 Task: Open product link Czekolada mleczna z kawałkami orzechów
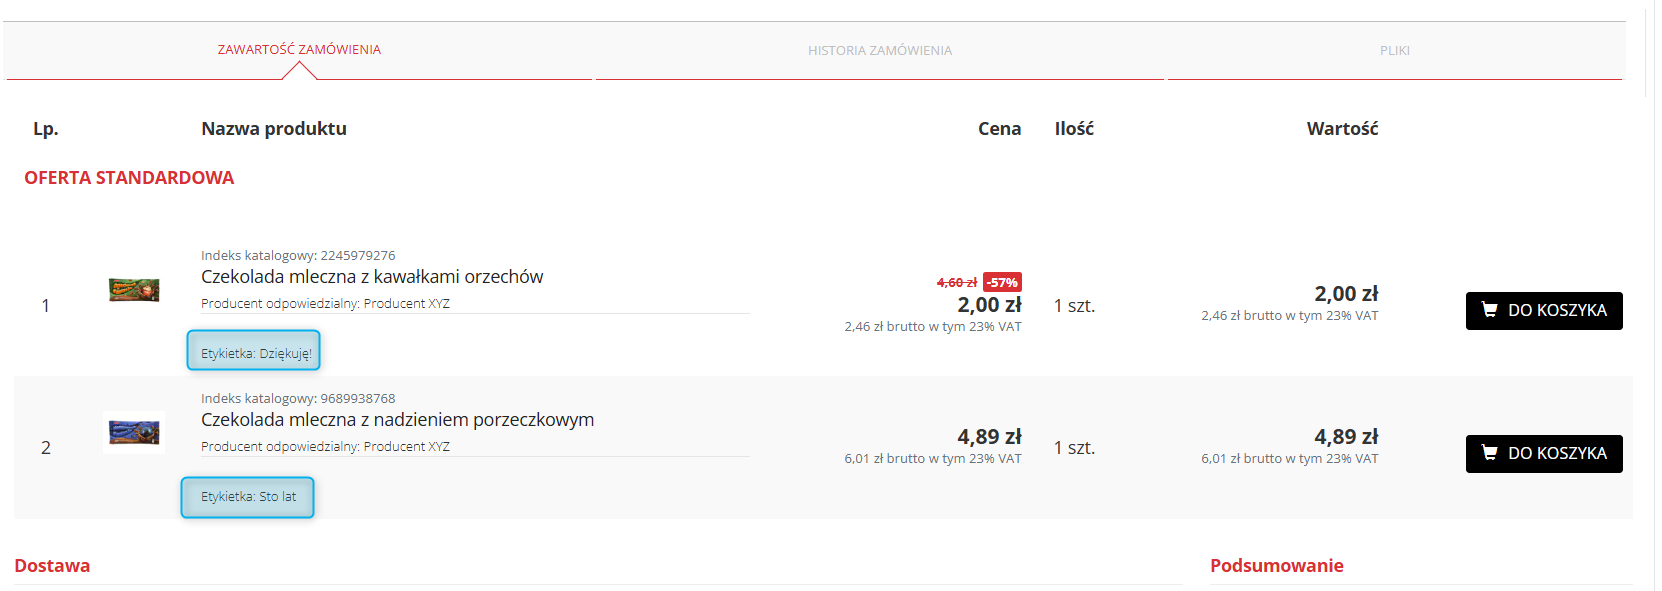click(x=372, y=277)
